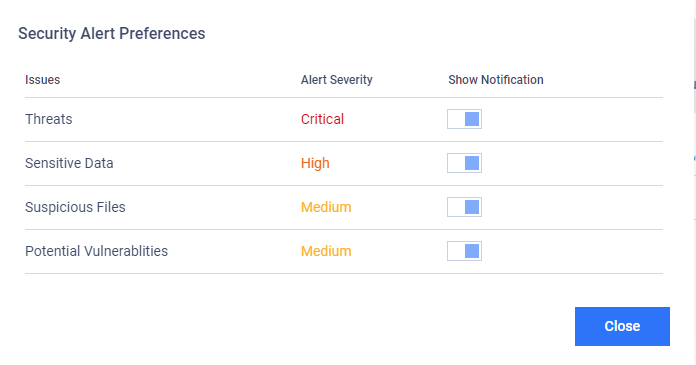Click the Security Alert Preferences title
The width and height of the screenshot is (696, 365).
(111, 33)
